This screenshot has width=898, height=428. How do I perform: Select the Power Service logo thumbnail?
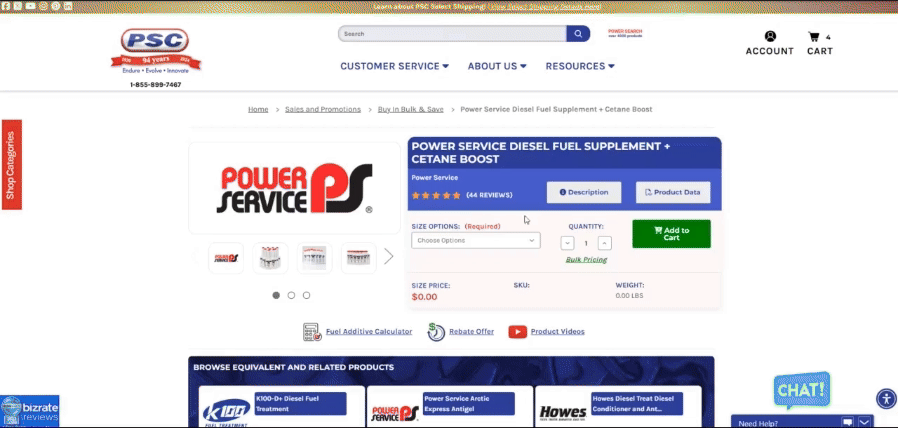[x=226, y=258]
